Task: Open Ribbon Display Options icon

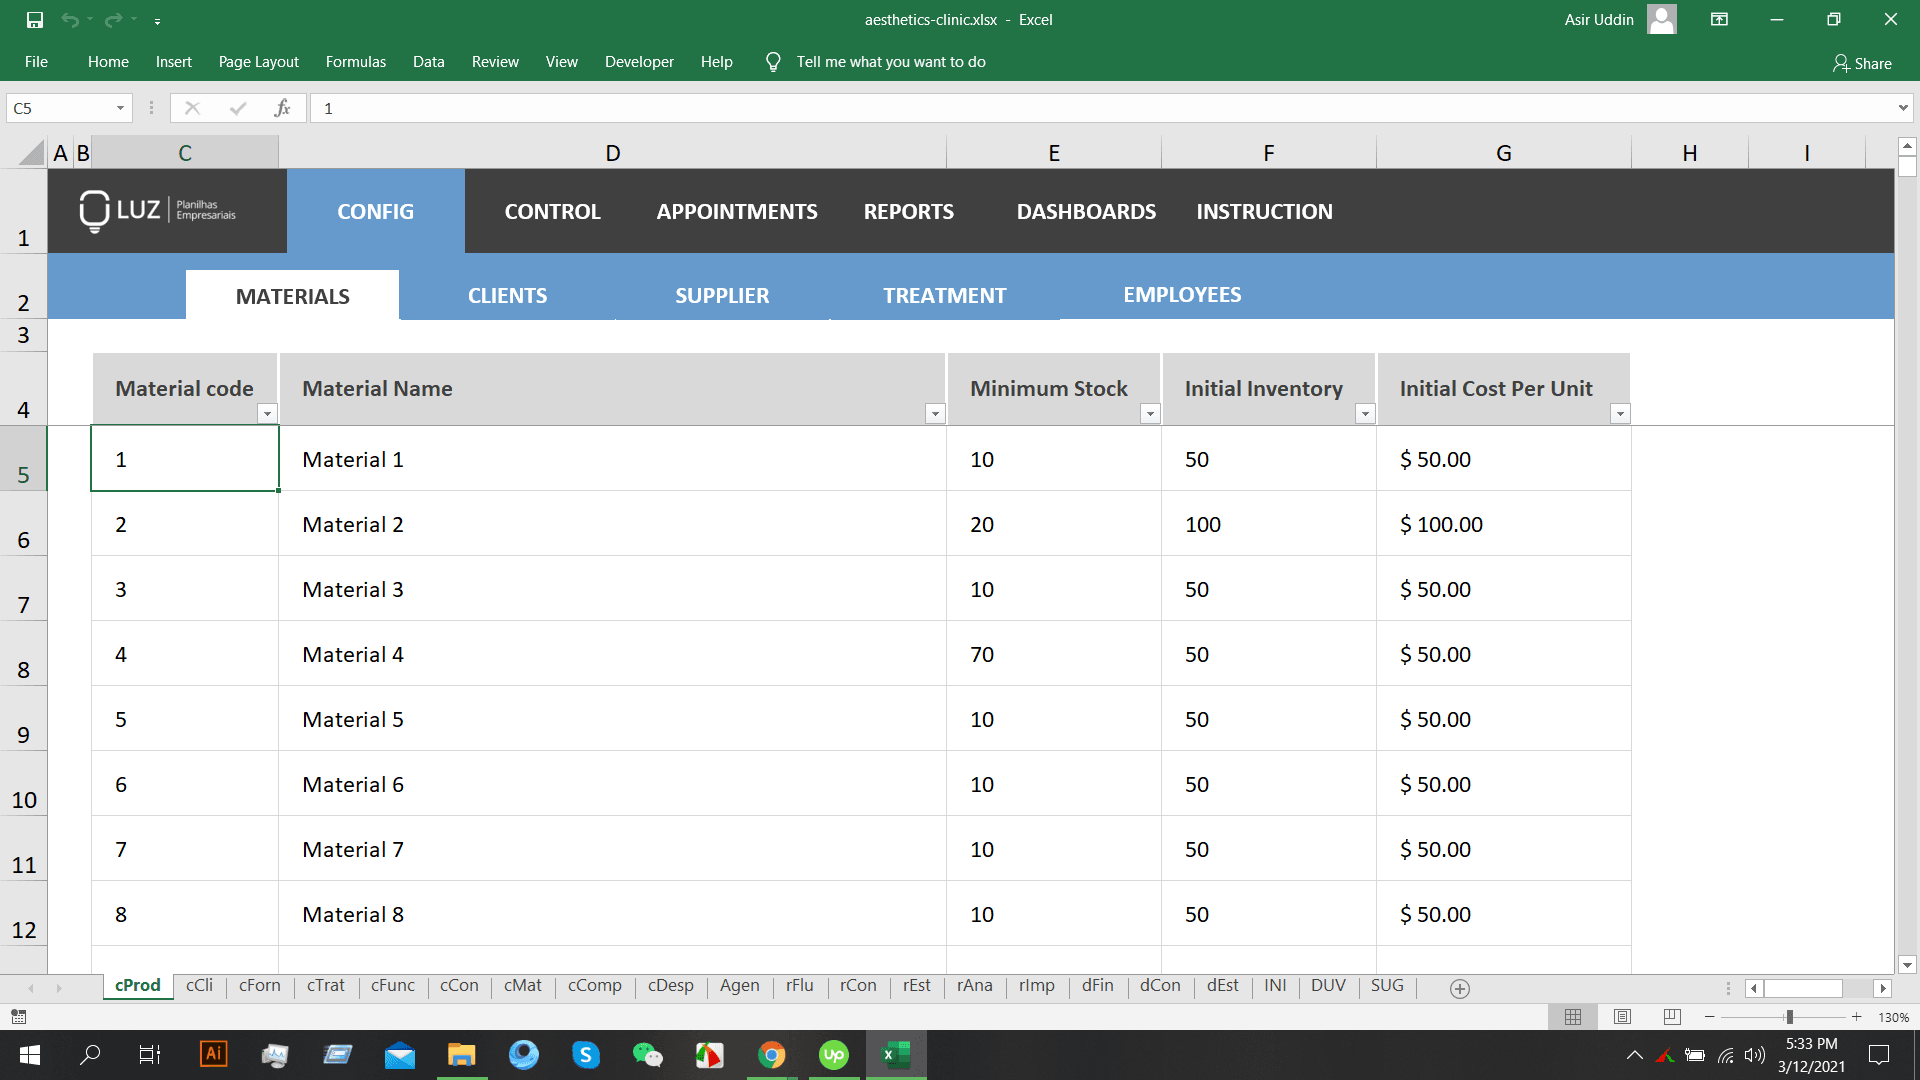Action: (x=1719, y=19)
